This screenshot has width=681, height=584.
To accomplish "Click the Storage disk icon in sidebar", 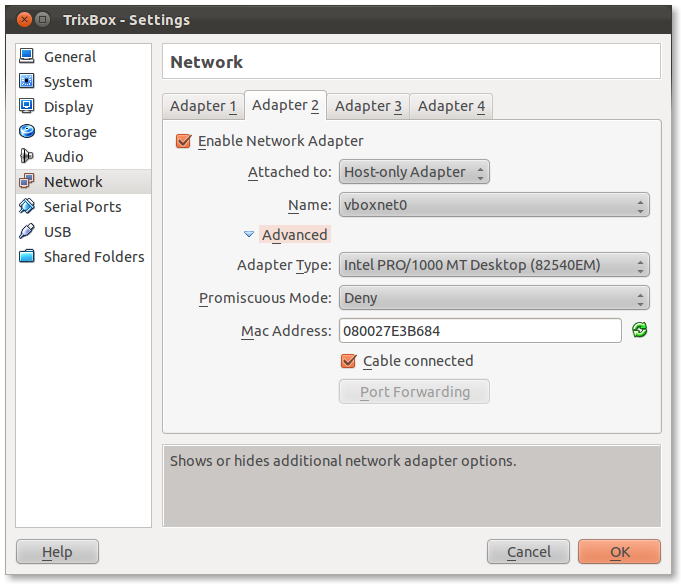I will tap(27, 131).
